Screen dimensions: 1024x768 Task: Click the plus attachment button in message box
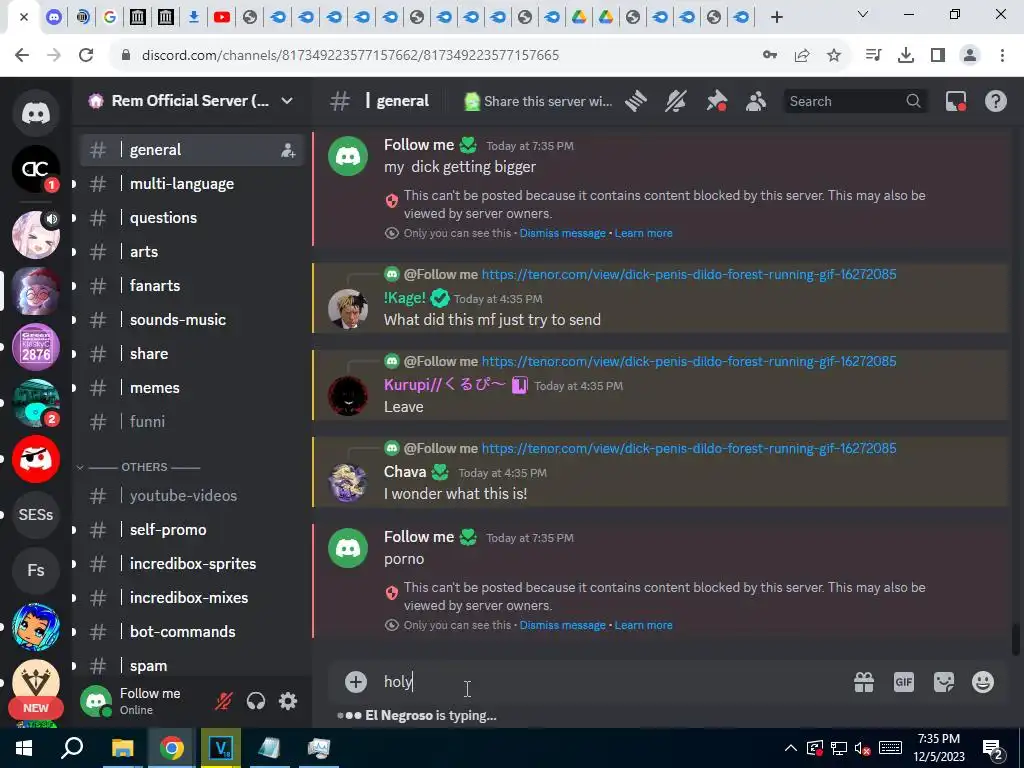click(356, 682)
